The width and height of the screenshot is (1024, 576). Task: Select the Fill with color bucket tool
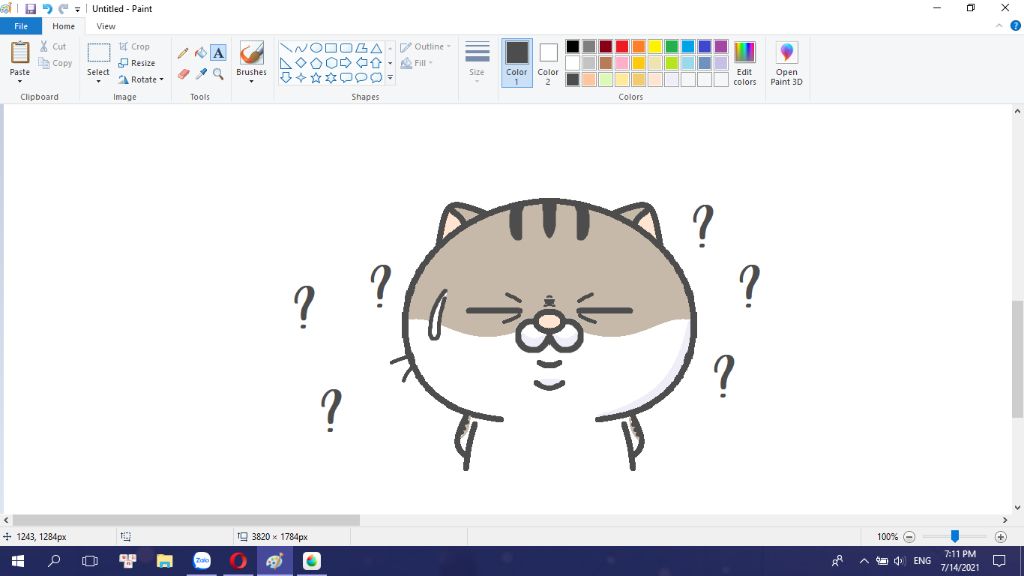pos(200,53)
